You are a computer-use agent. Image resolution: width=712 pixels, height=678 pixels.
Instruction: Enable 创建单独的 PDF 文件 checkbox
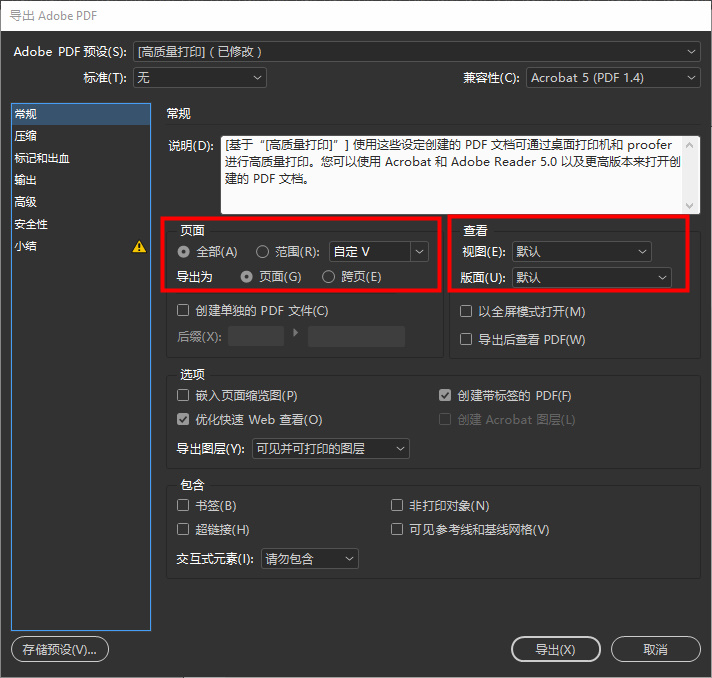coord(183,311)
